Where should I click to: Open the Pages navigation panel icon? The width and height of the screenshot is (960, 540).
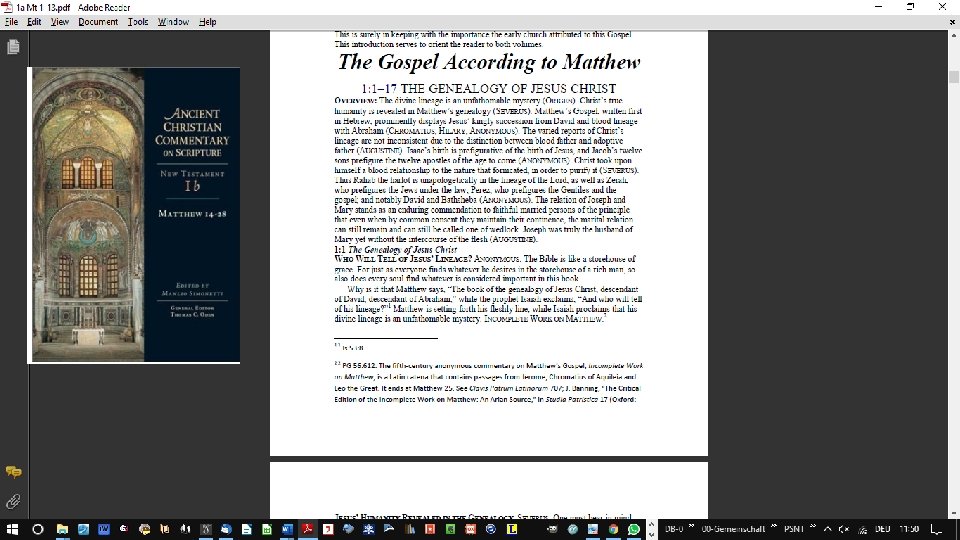click(13, 47)
